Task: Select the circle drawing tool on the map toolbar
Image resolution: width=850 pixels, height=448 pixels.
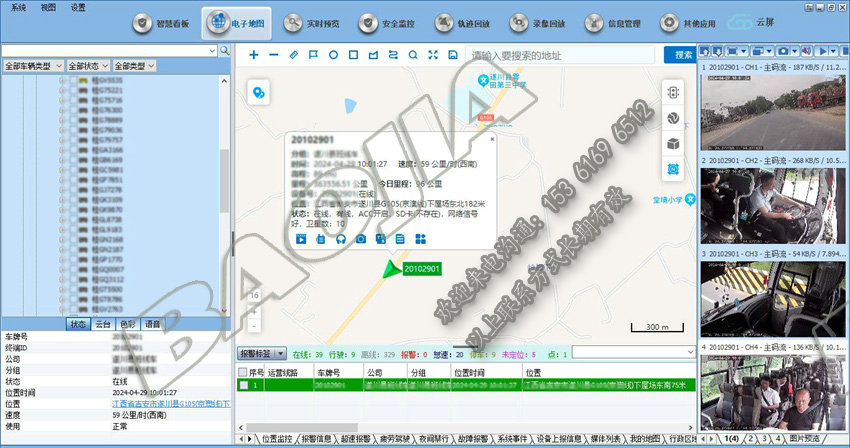Action: pos(333,54)
